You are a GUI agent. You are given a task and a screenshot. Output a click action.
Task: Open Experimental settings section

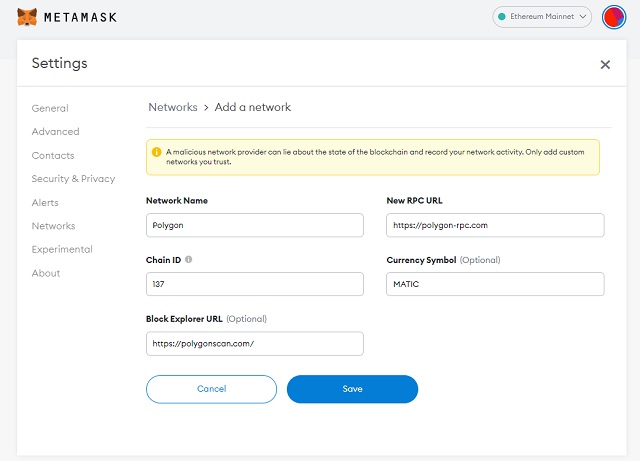tap(62, 249)
